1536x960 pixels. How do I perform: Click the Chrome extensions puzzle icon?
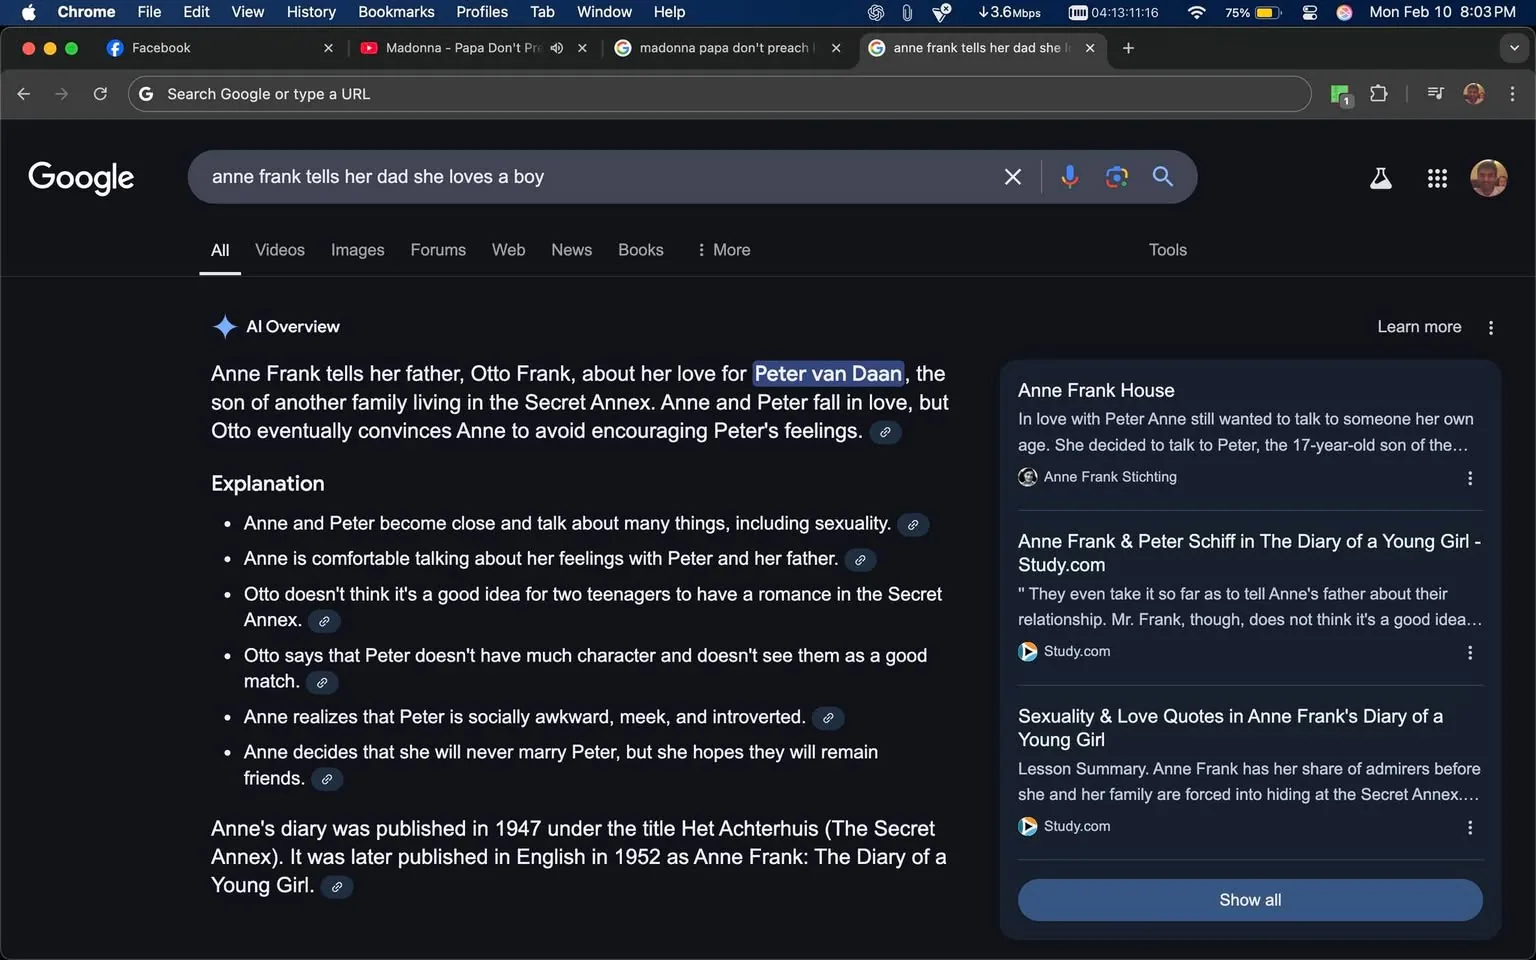coord(1378,93)
